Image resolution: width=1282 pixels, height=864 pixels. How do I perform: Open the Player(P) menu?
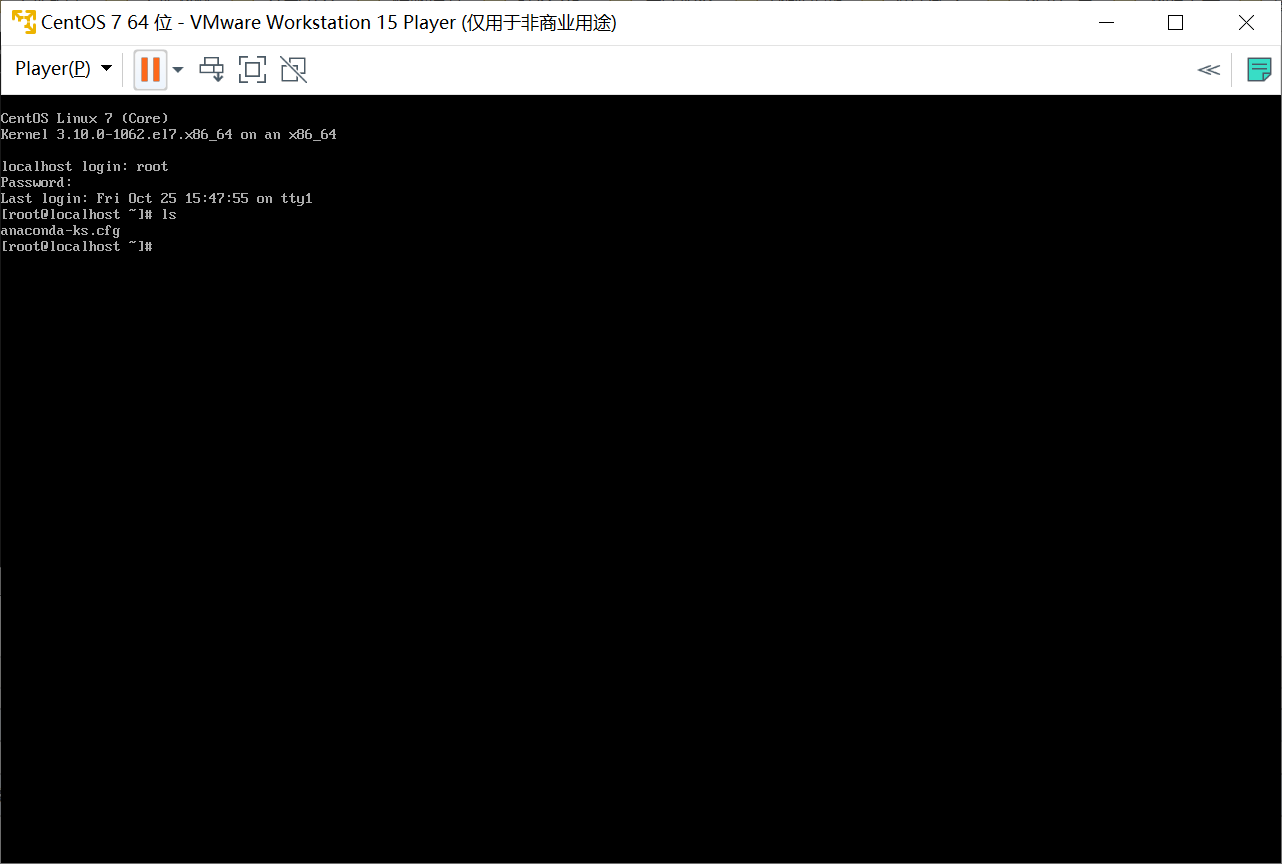(63, 69)
